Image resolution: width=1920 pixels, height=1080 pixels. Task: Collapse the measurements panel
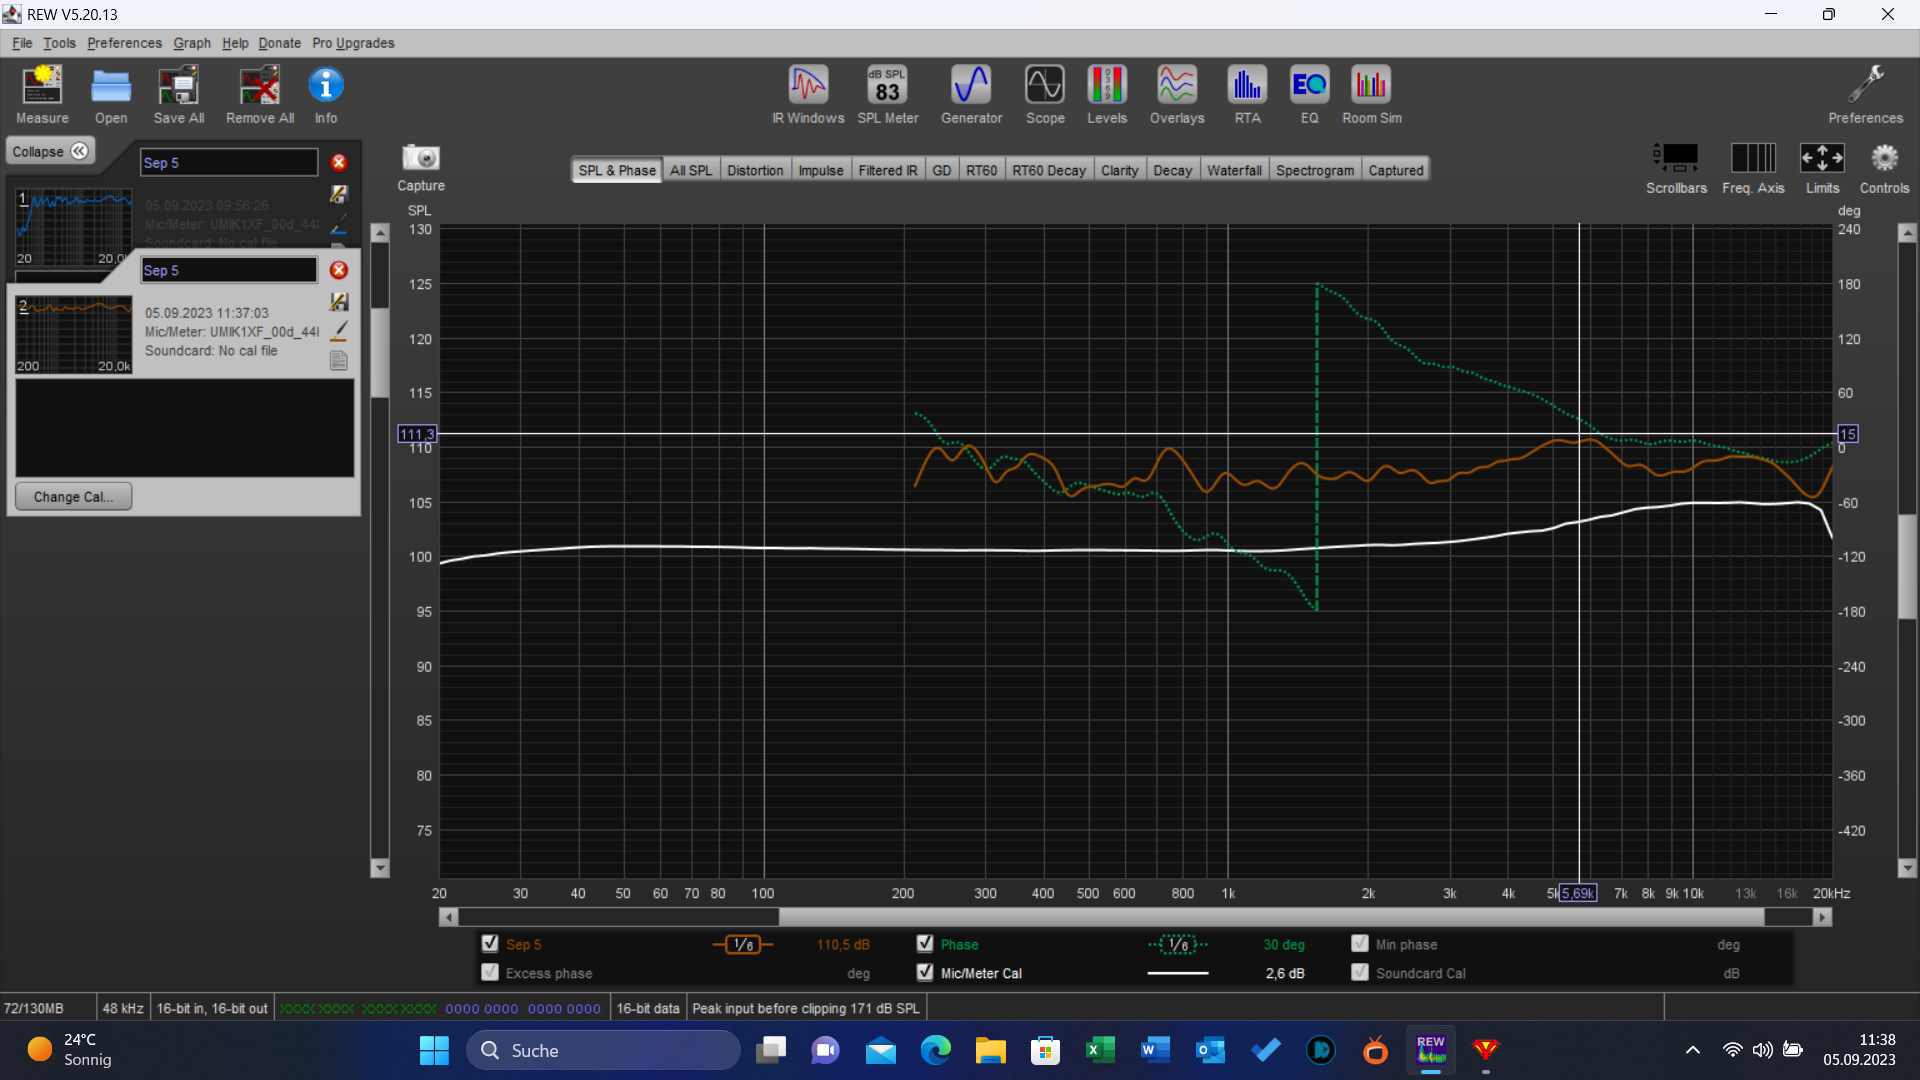(50, 151)
